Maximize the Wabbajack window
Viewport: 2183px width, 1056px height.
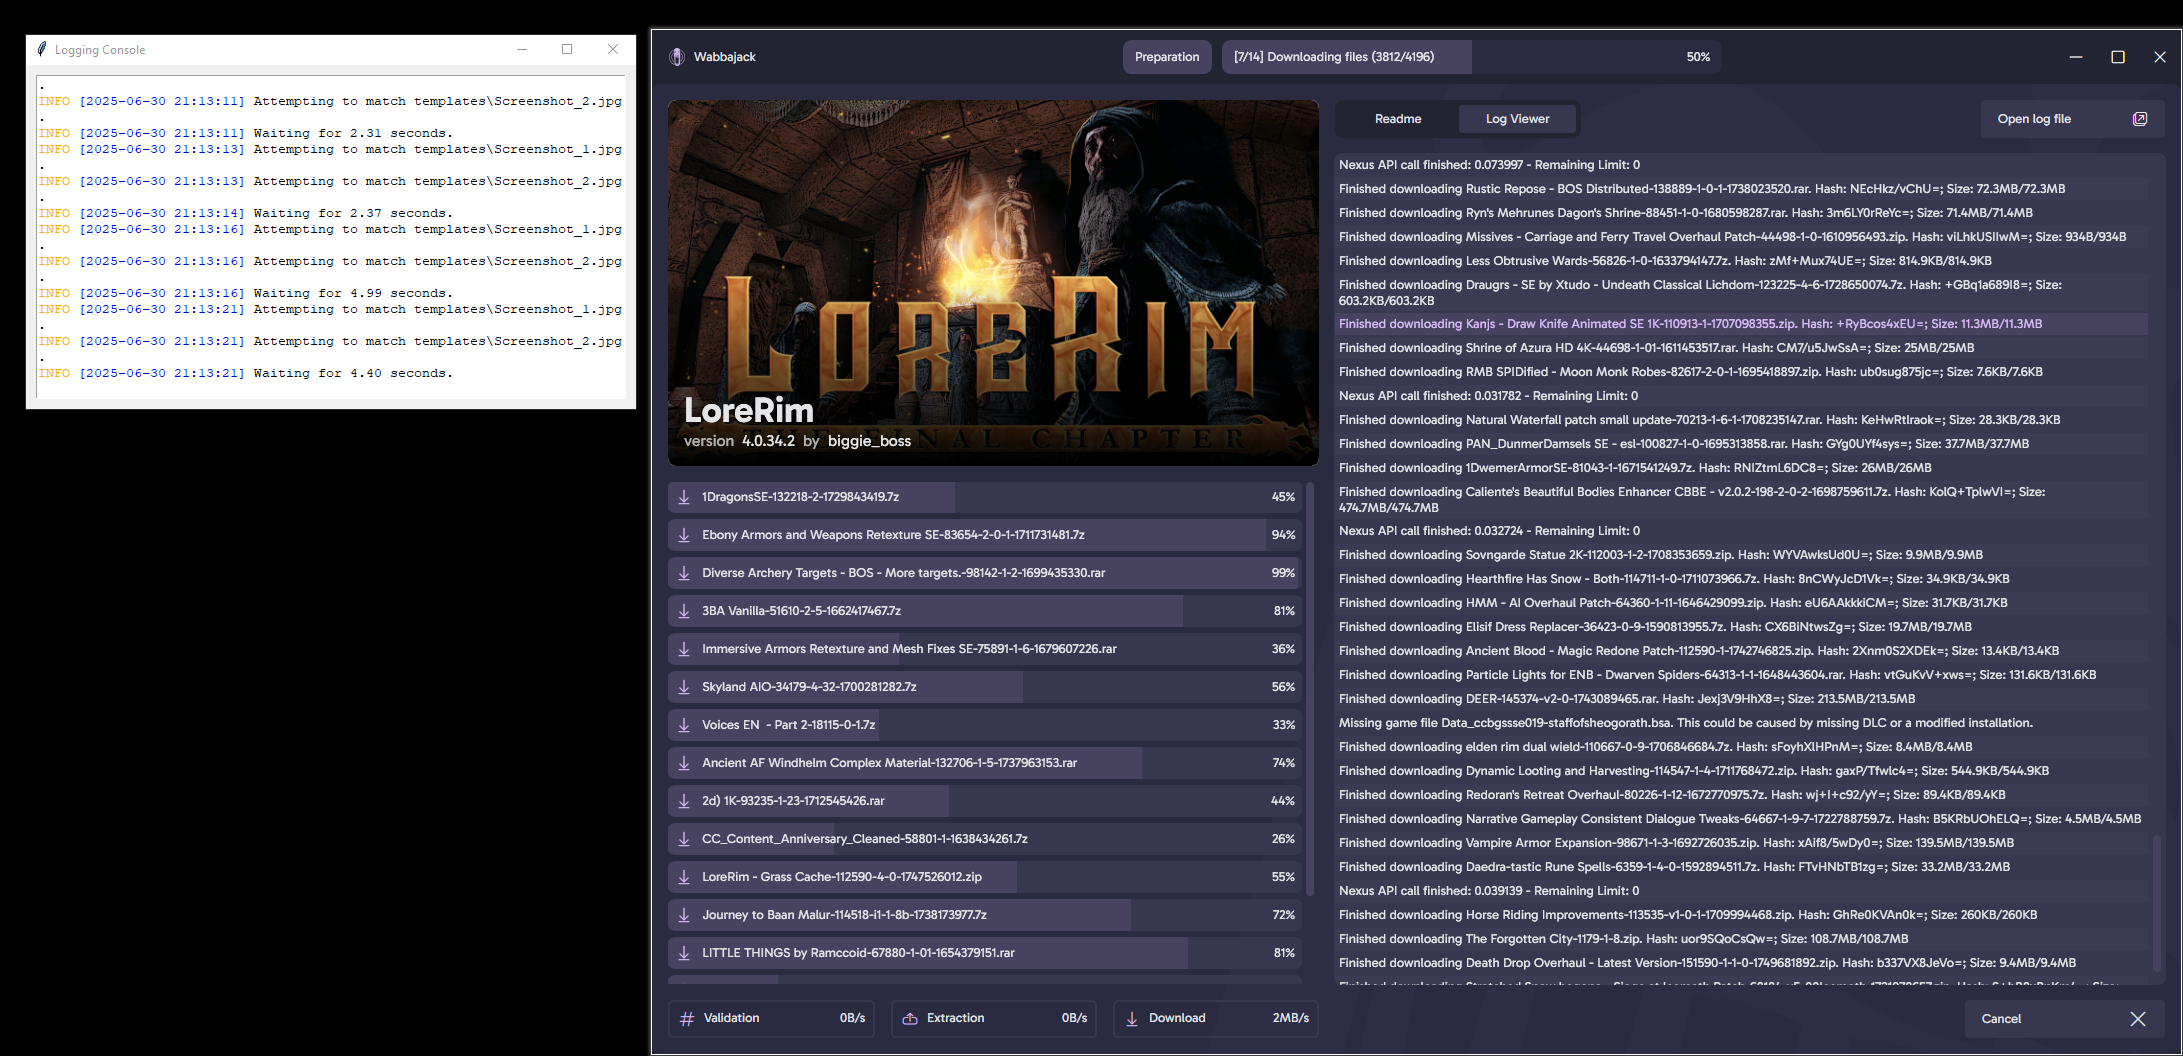pos(2118,57)
